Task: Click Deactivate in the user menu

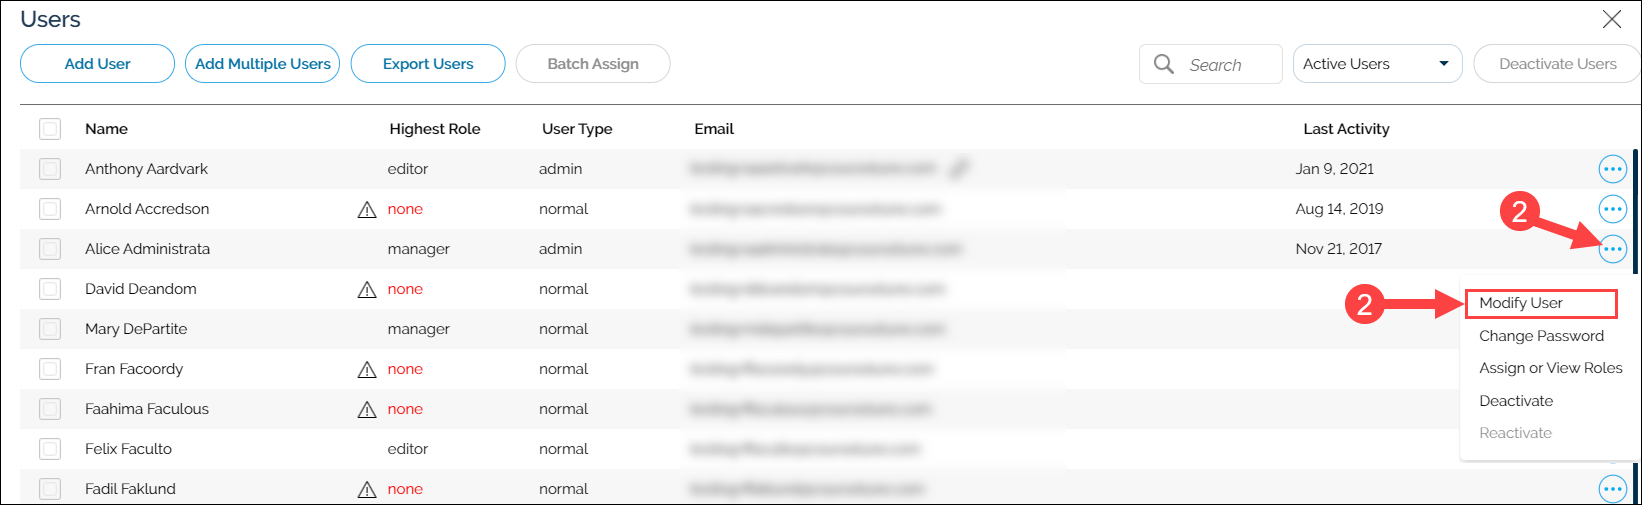Action: [1516, 401]
